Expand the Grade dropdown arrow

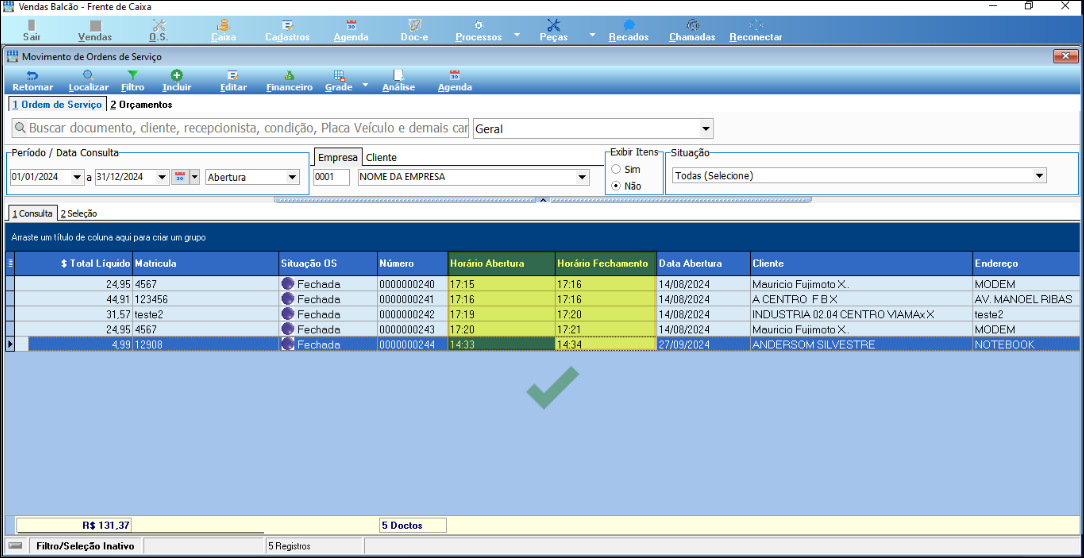click(366, 85)
